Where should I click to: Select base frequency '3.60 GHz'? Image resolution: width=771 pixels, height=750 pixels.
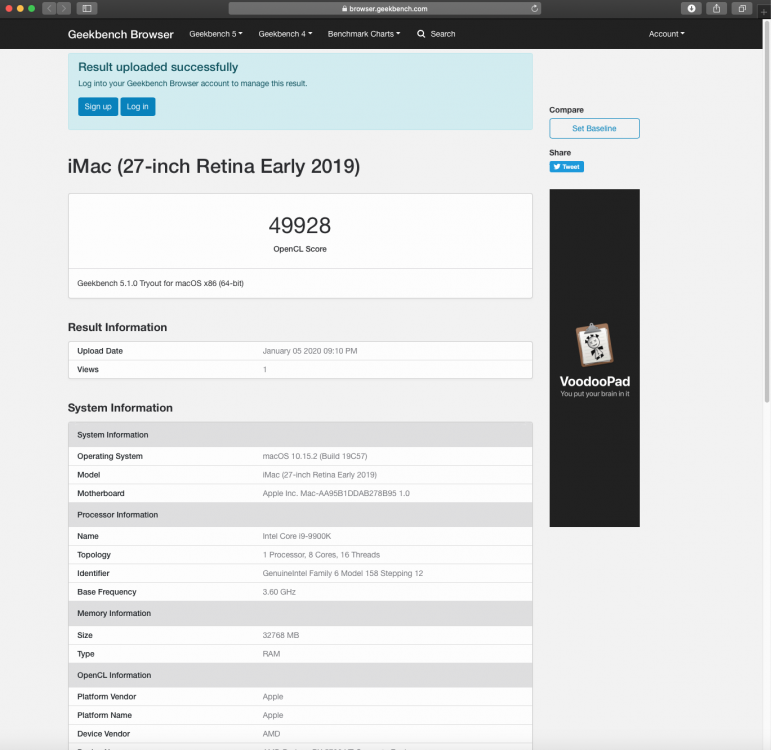point(279,592)
